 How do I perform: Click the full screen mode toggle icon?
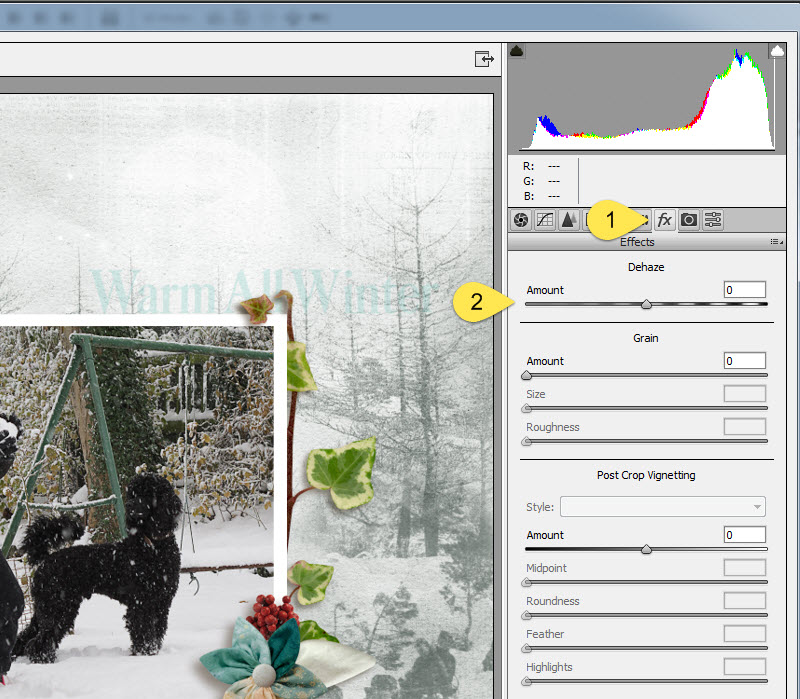click(484, 59)
